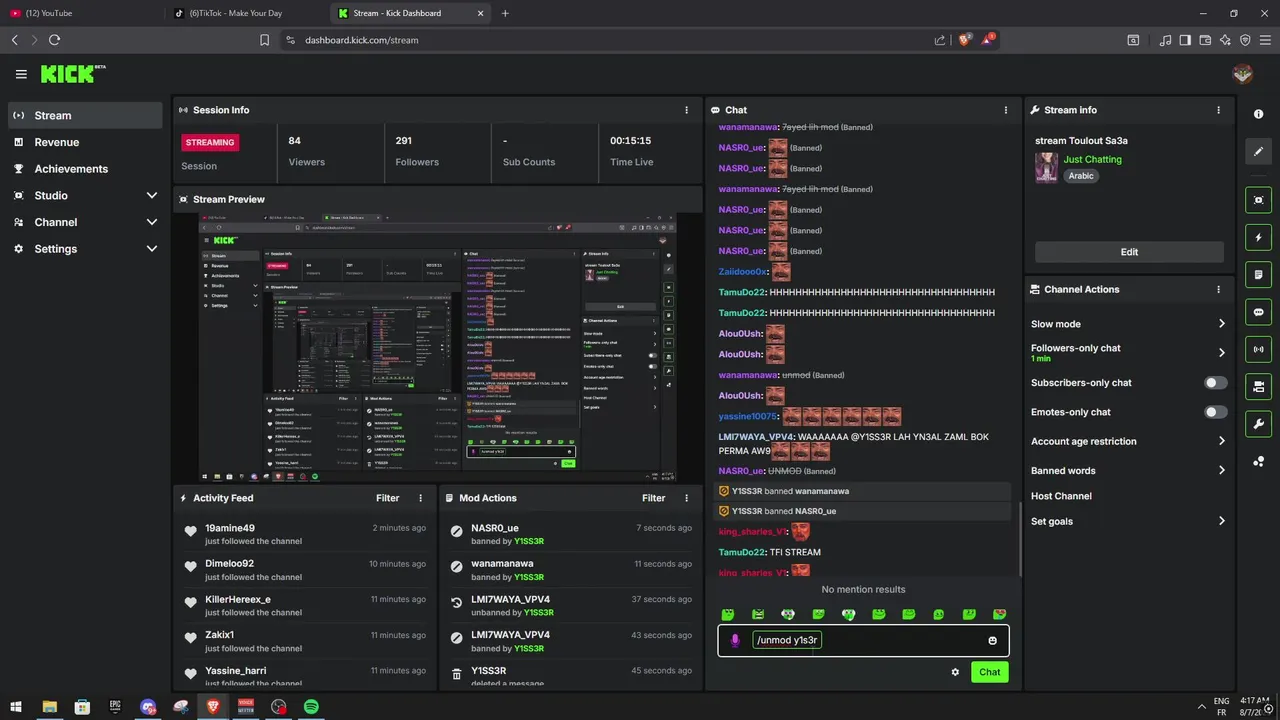Open Mod Actions Filter dropdown
This screenshot has height=720, width=1280.
click(x=653, y=498)
